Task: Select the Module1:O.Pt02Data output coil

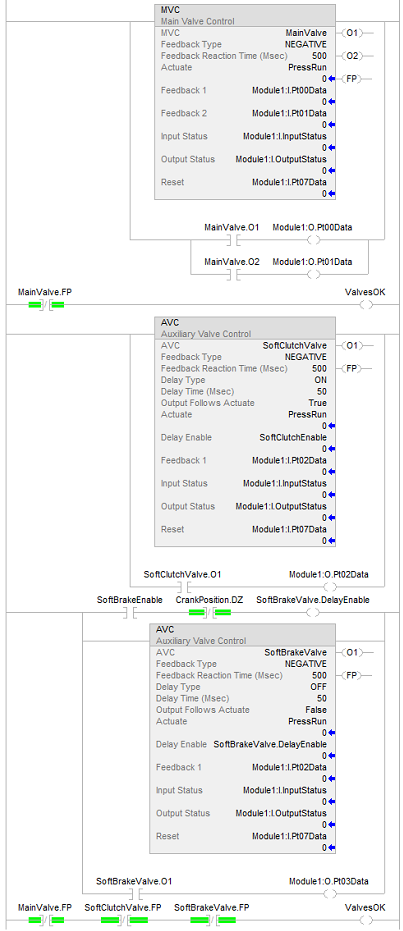Action: pyautogui.click(x=330, y=587)
